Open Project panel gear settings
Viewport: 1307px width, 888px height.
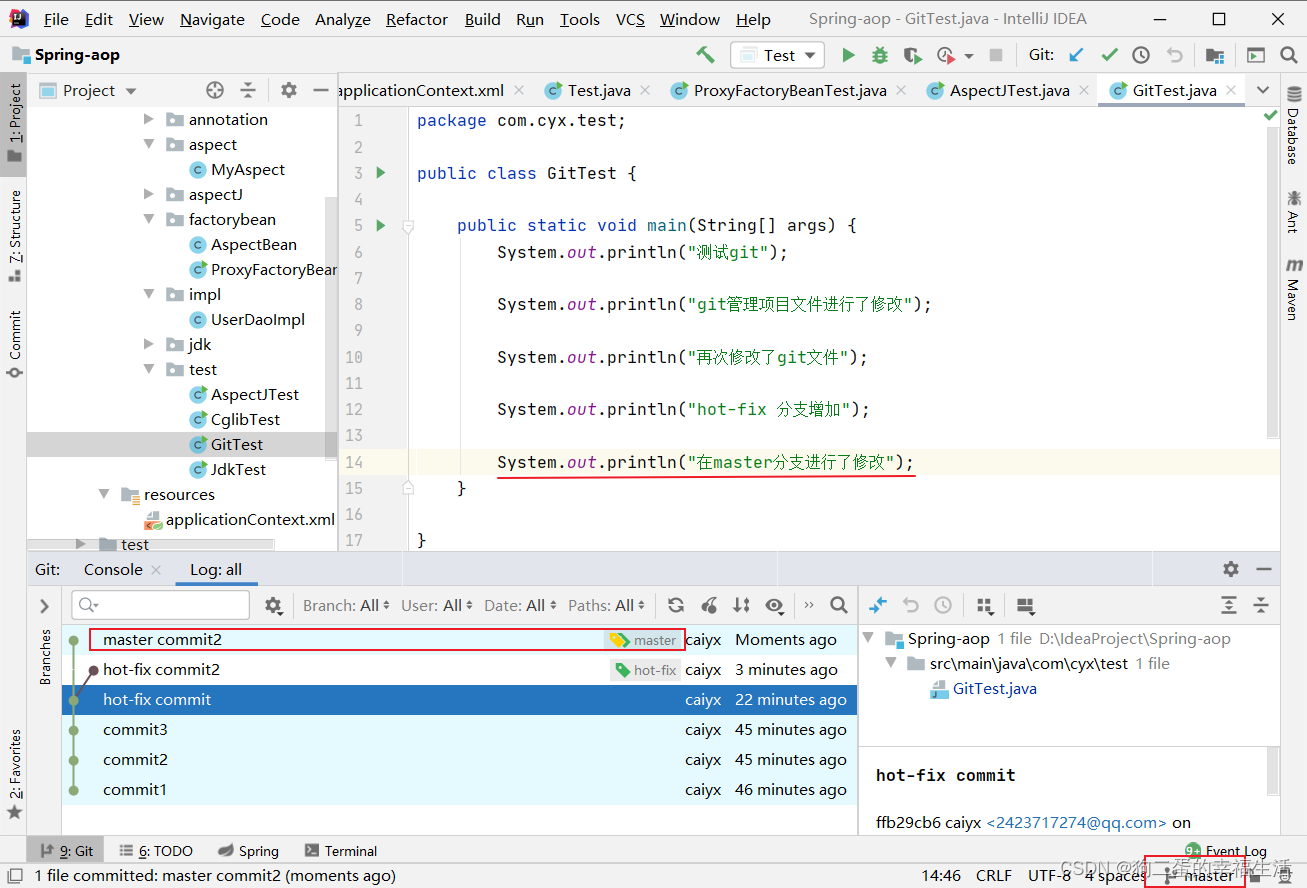289,90
